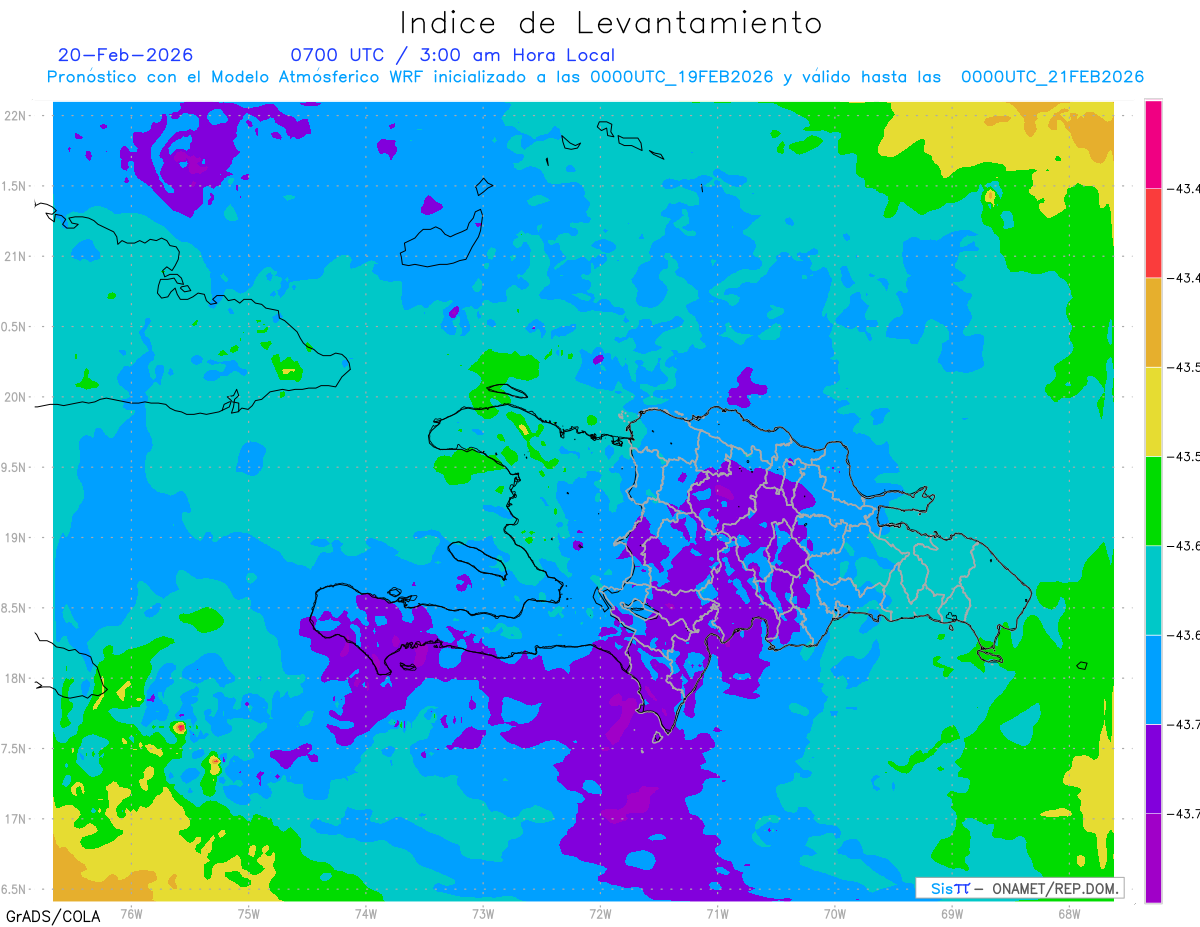Click the 17N latitude label
The height and width of the screenshot is (927, 1200).
(15, 819)
